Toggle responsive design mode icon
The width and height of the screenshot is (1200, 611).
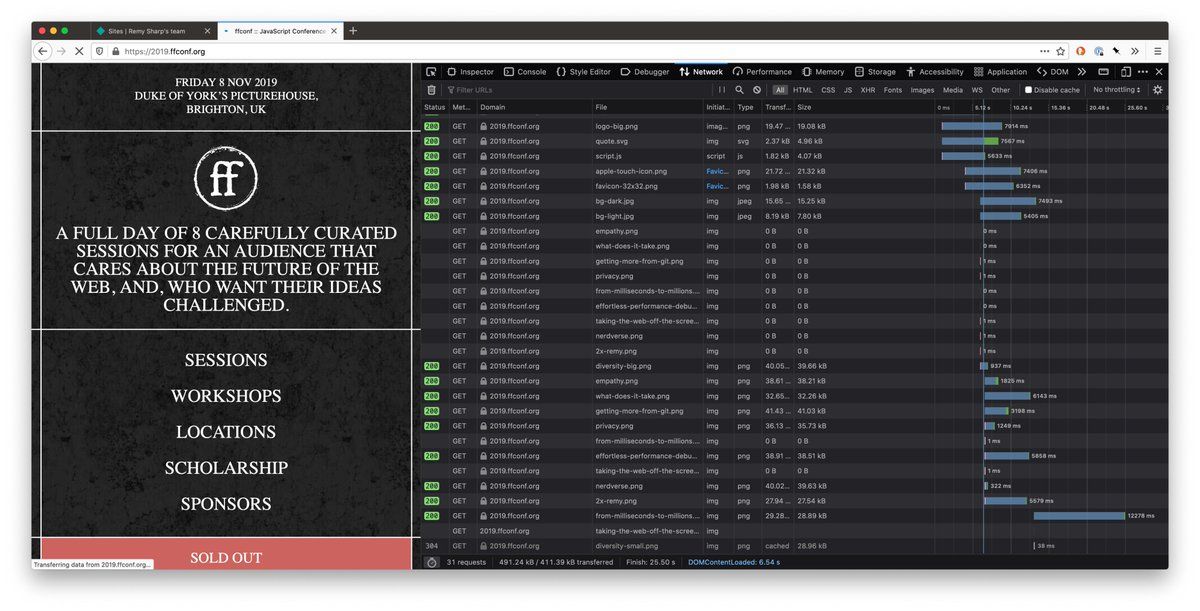tap(1125, 72)
